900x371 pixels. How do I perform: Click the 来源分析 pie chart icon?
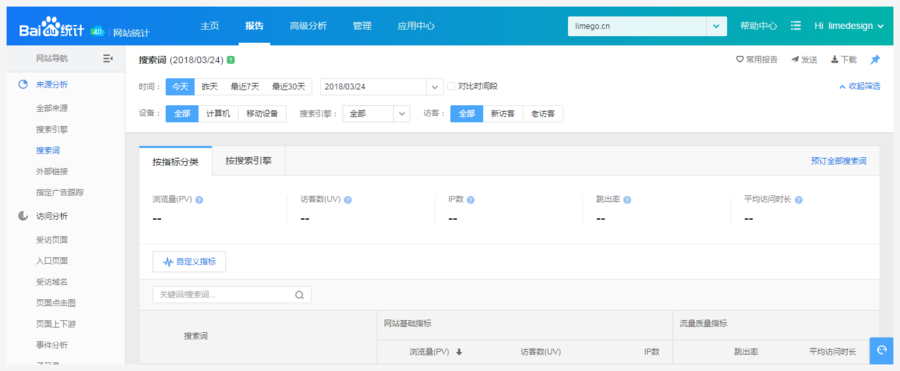click(x=23, y=84)
